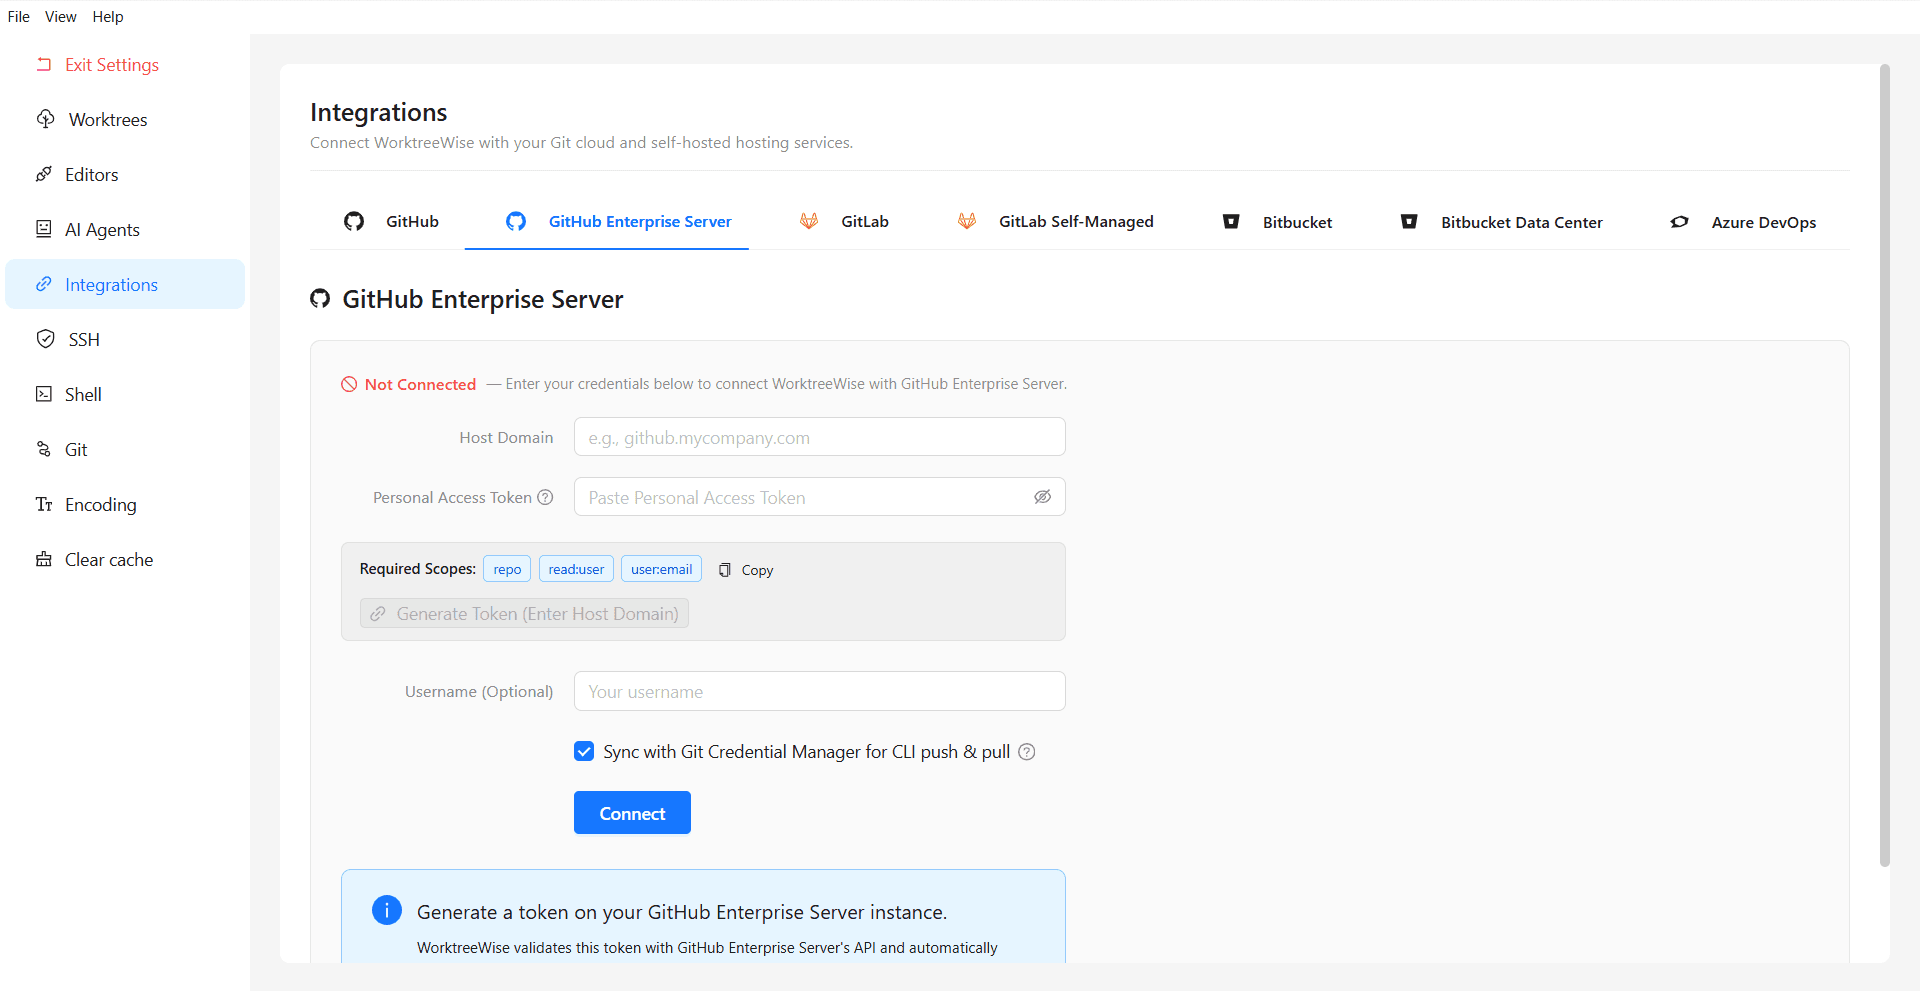Click the Shell terminal icon
Viewport: 1920px width, 991px height.
point(44,394)
